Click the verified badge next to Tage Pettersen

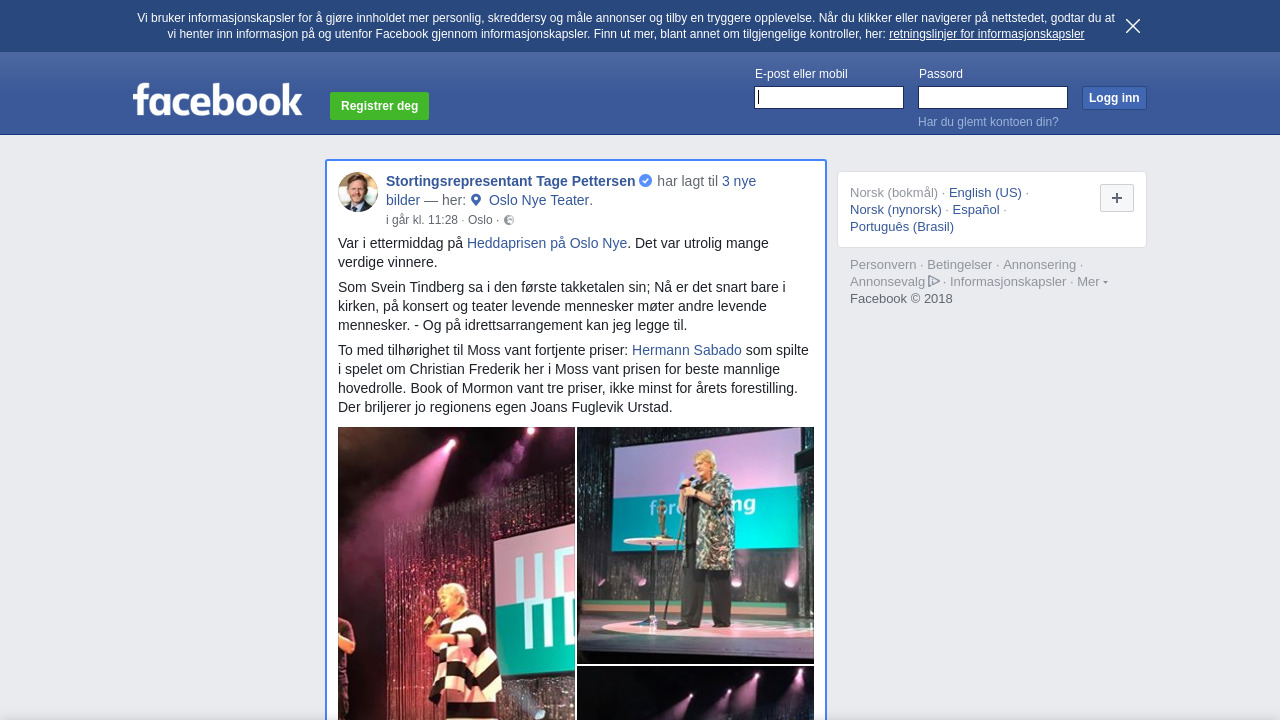click(x=646, y=181)
